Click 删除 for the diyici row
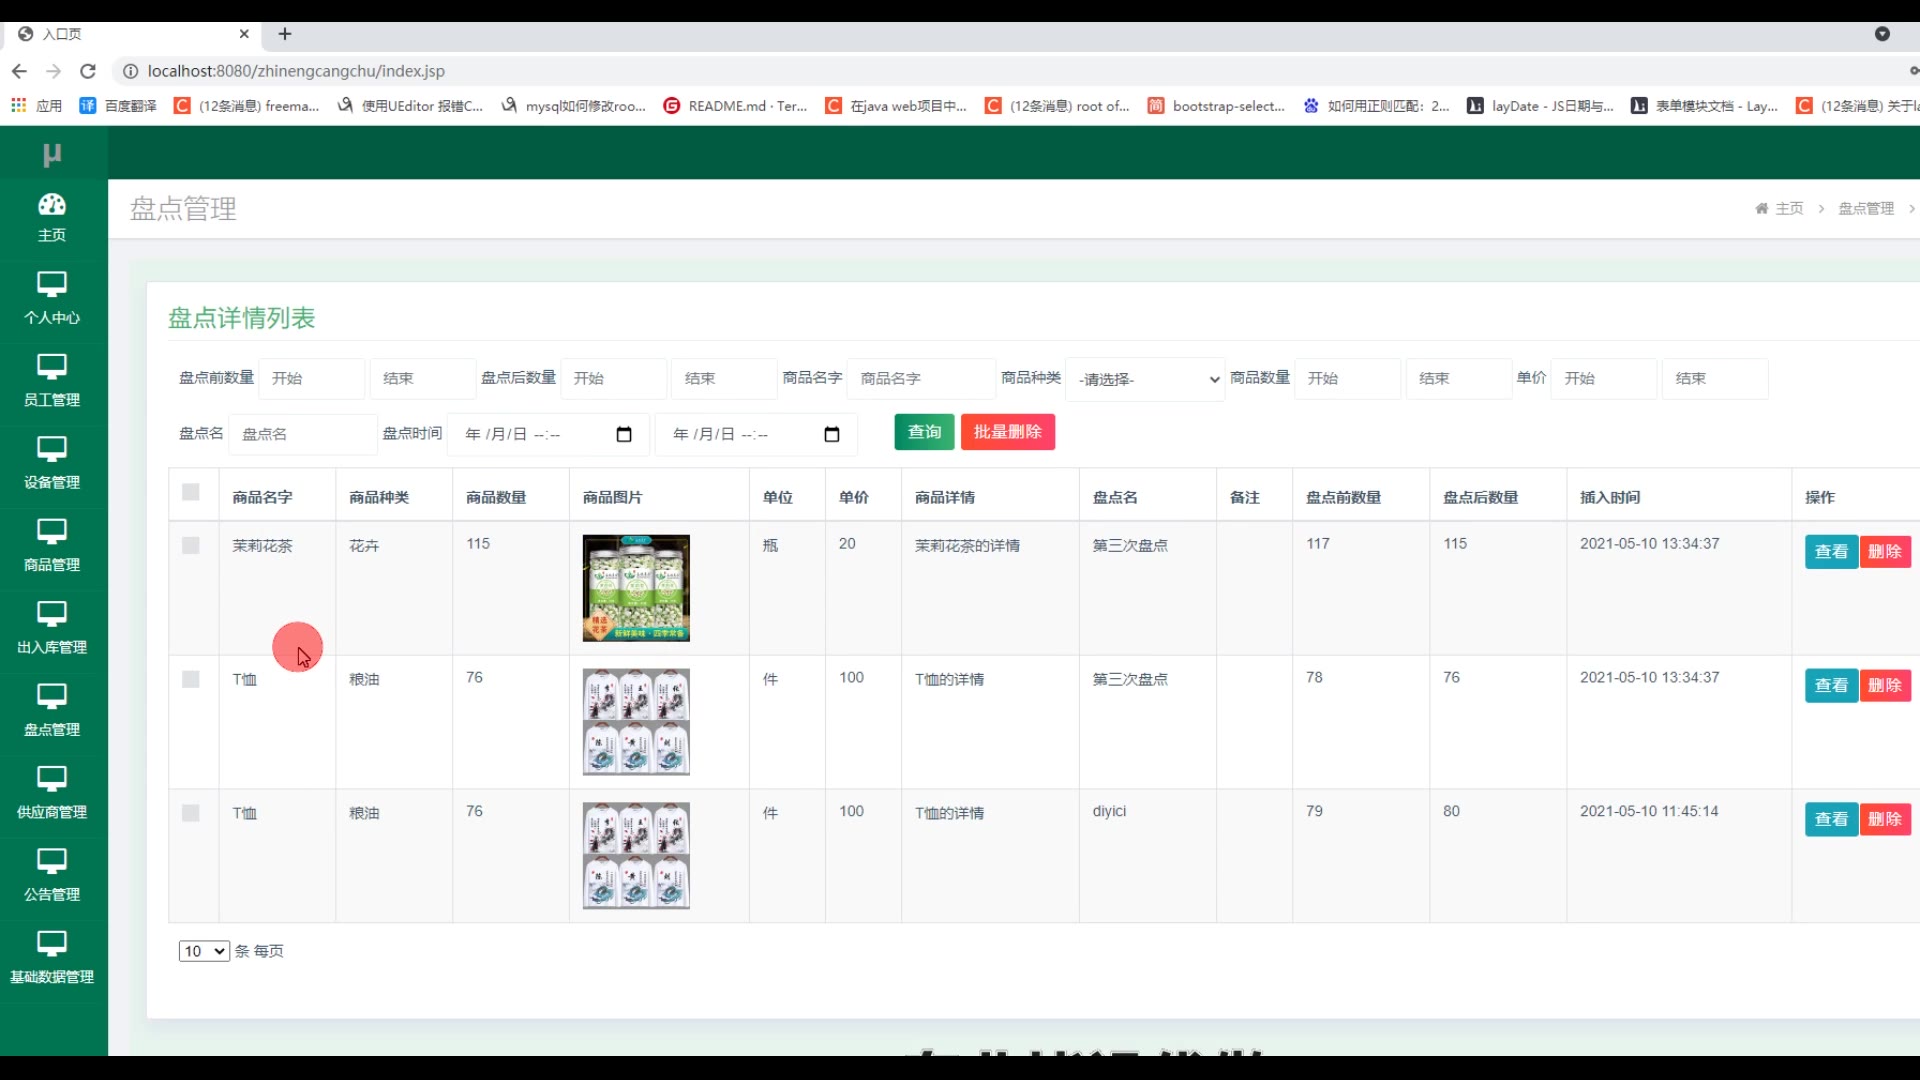 (x=1885, y=820)
